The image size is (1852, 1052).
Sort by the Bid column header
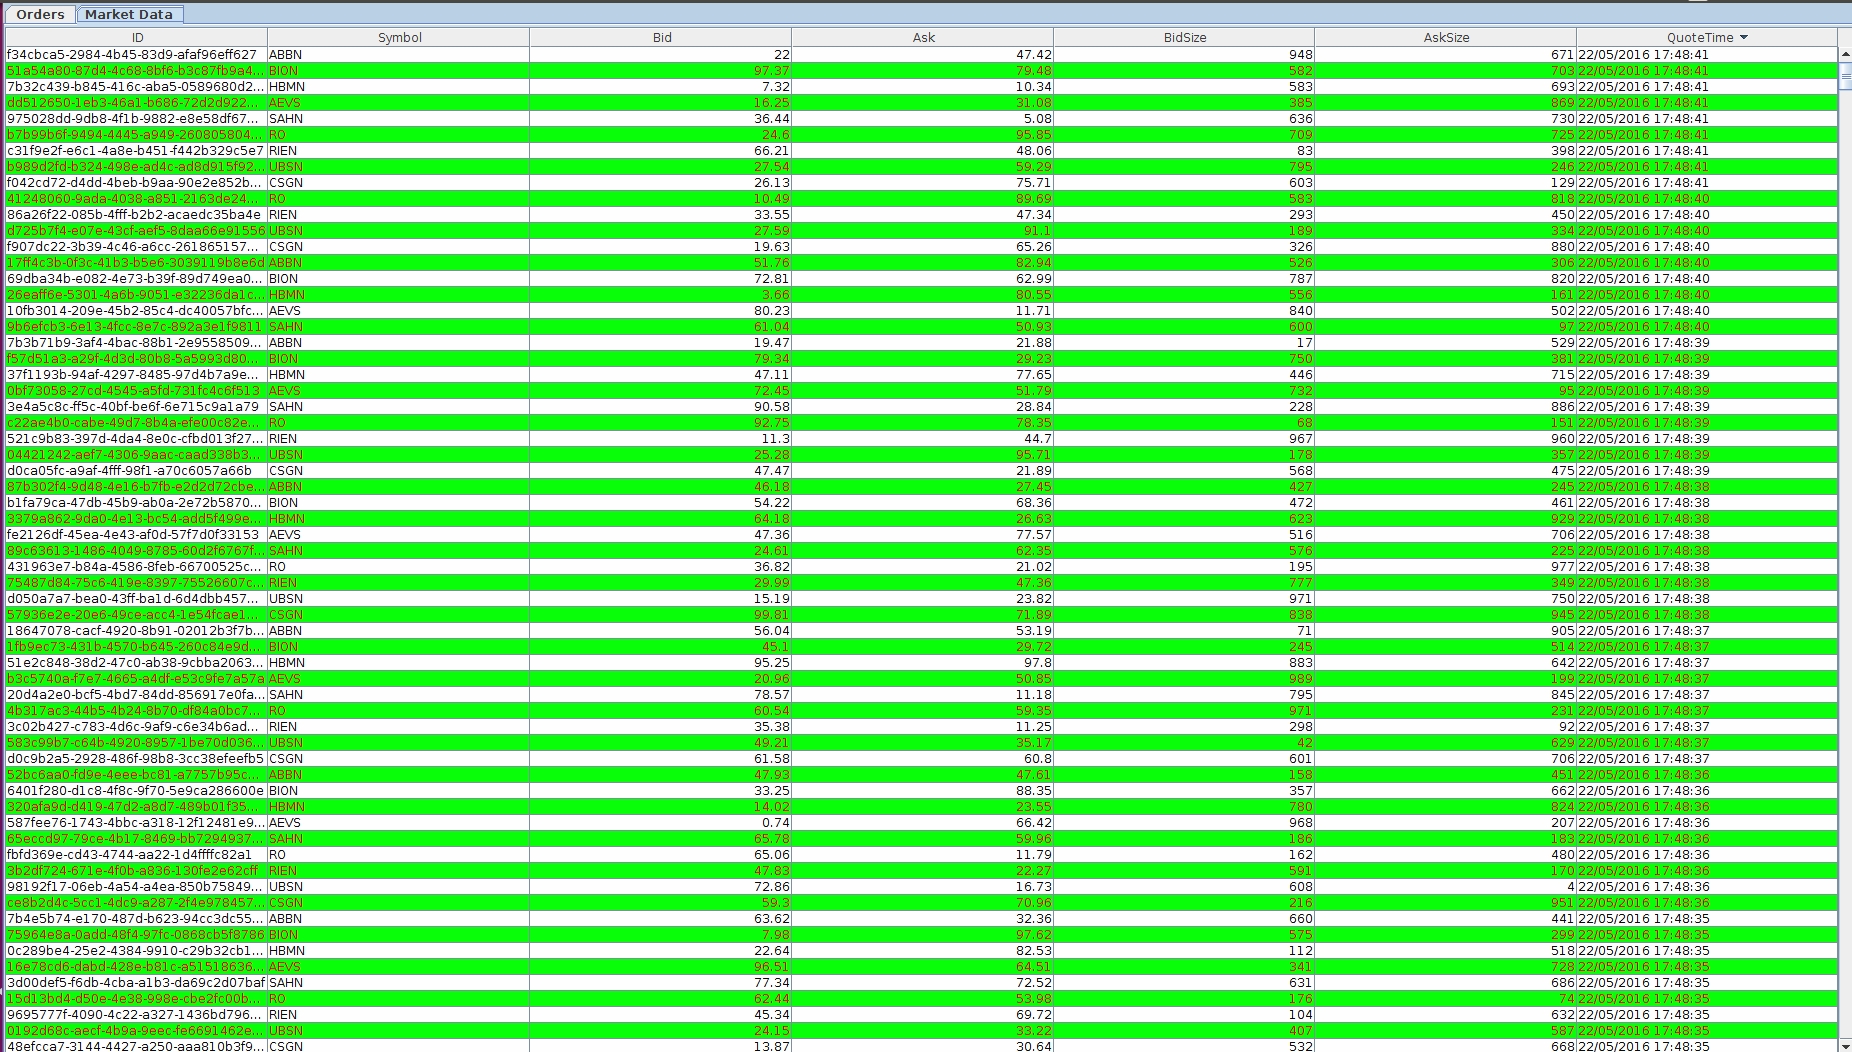coord(661,37)
